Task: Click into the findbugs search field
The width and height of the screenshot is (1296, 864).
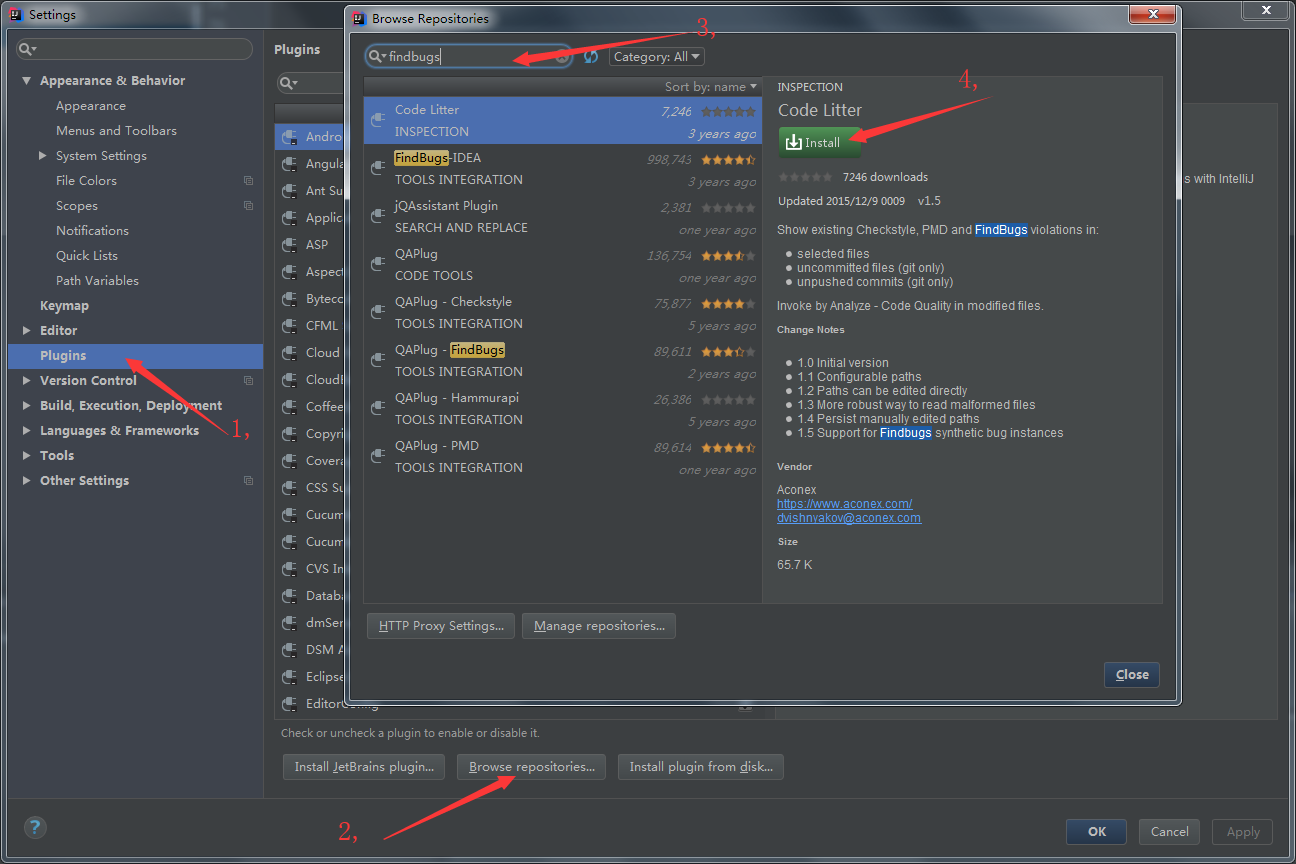Action: (x=468, y=57)
